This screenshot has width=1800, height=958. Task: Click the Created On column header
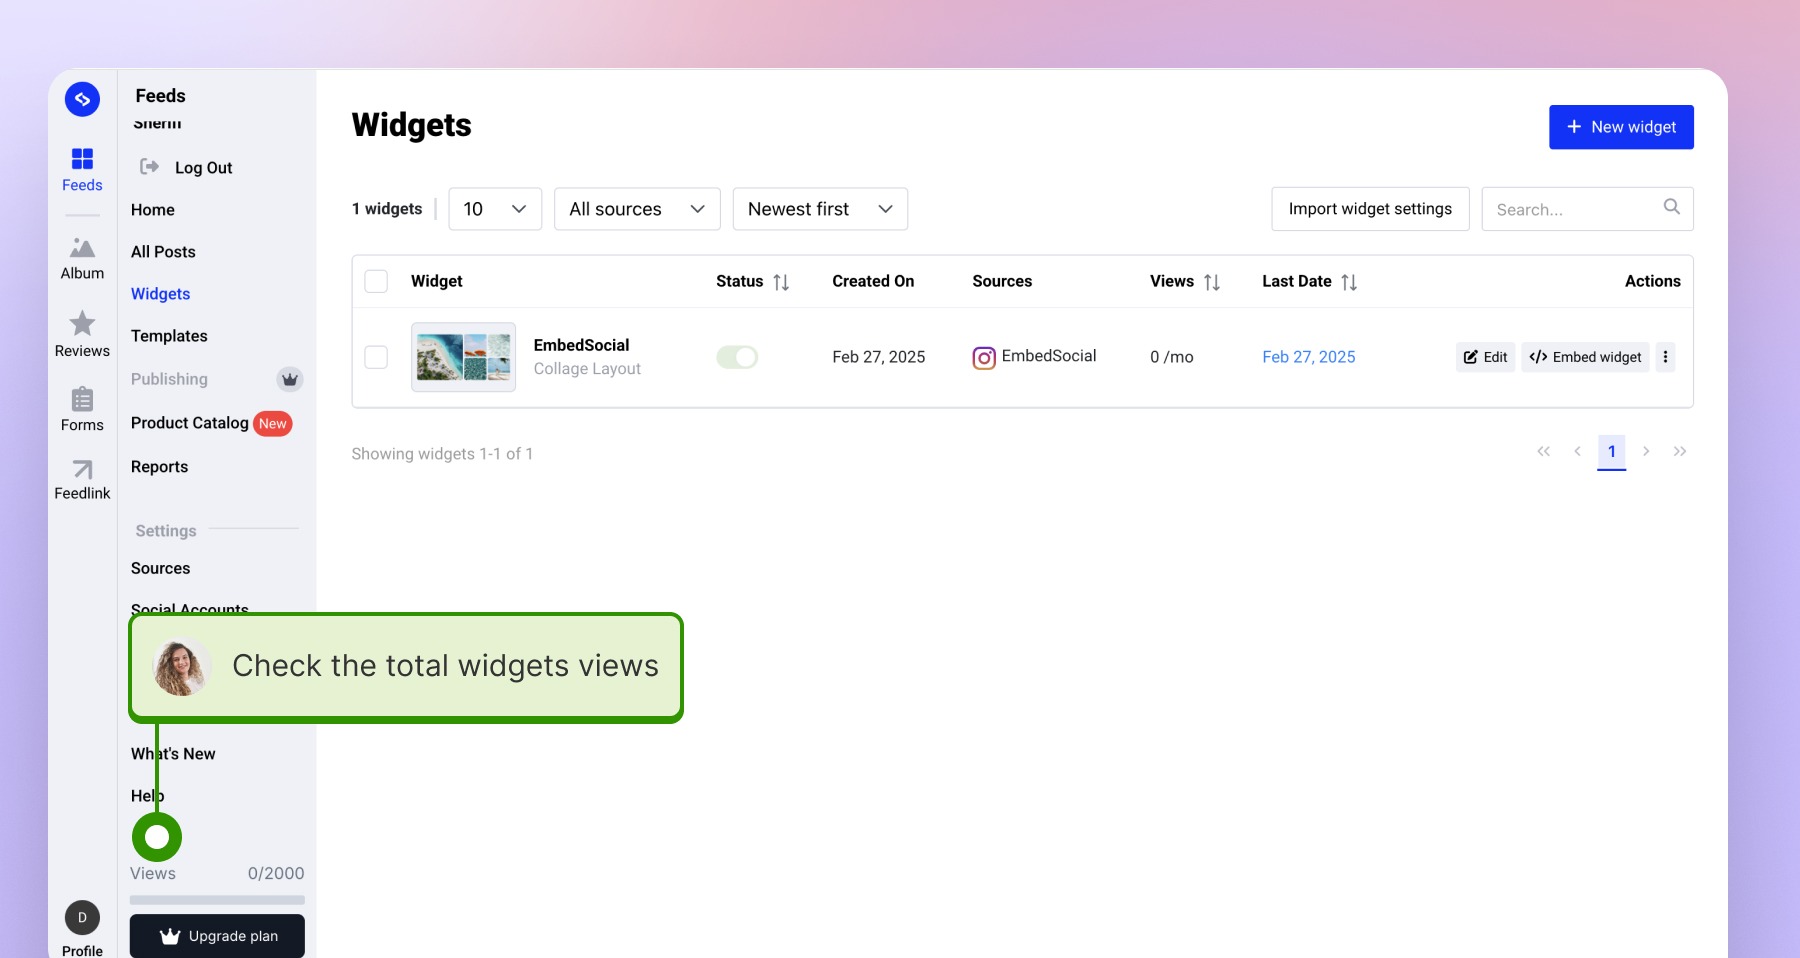click(x=873, y=281)
